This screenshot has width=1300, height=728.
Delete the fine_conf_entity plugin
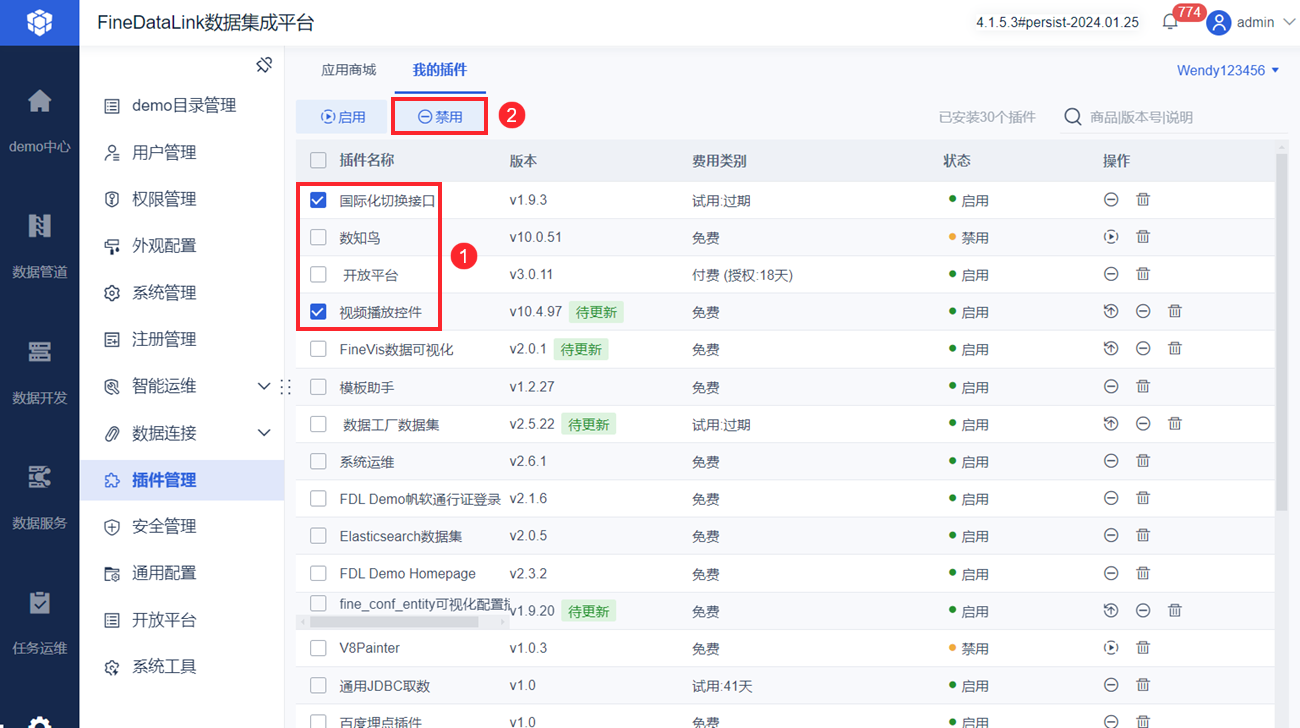[1175, 610]
